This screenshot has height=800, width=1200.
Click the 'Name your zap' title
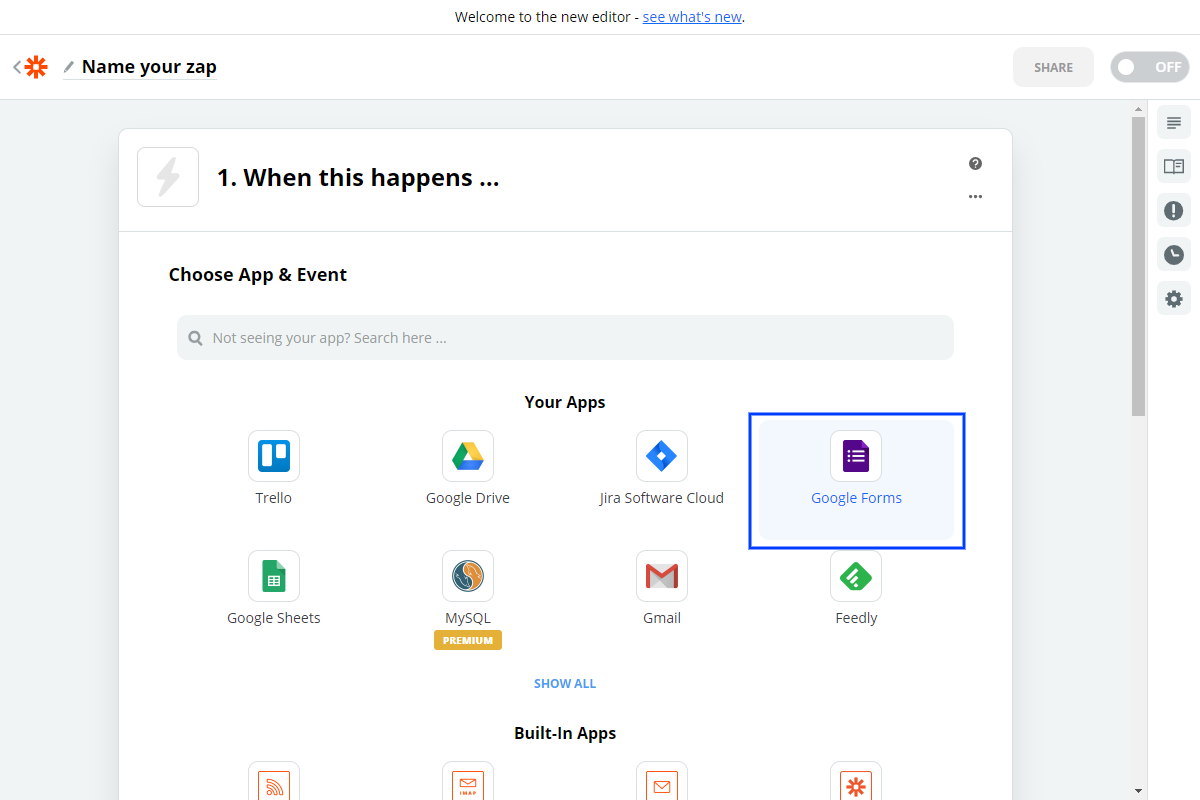pos(149,67)
